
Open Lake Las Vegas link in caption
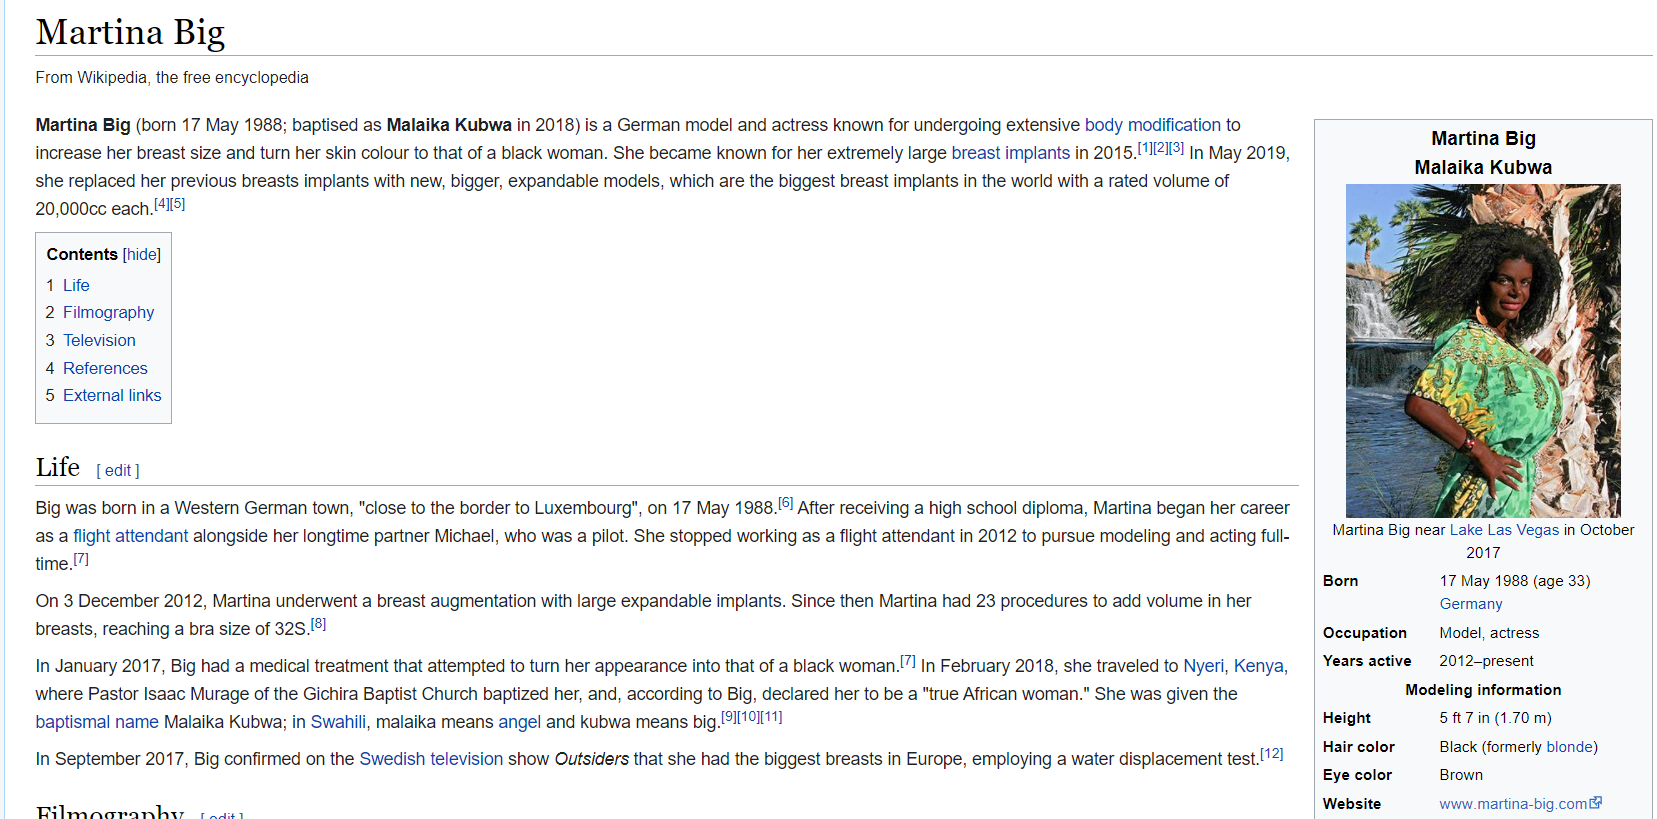1504,530
